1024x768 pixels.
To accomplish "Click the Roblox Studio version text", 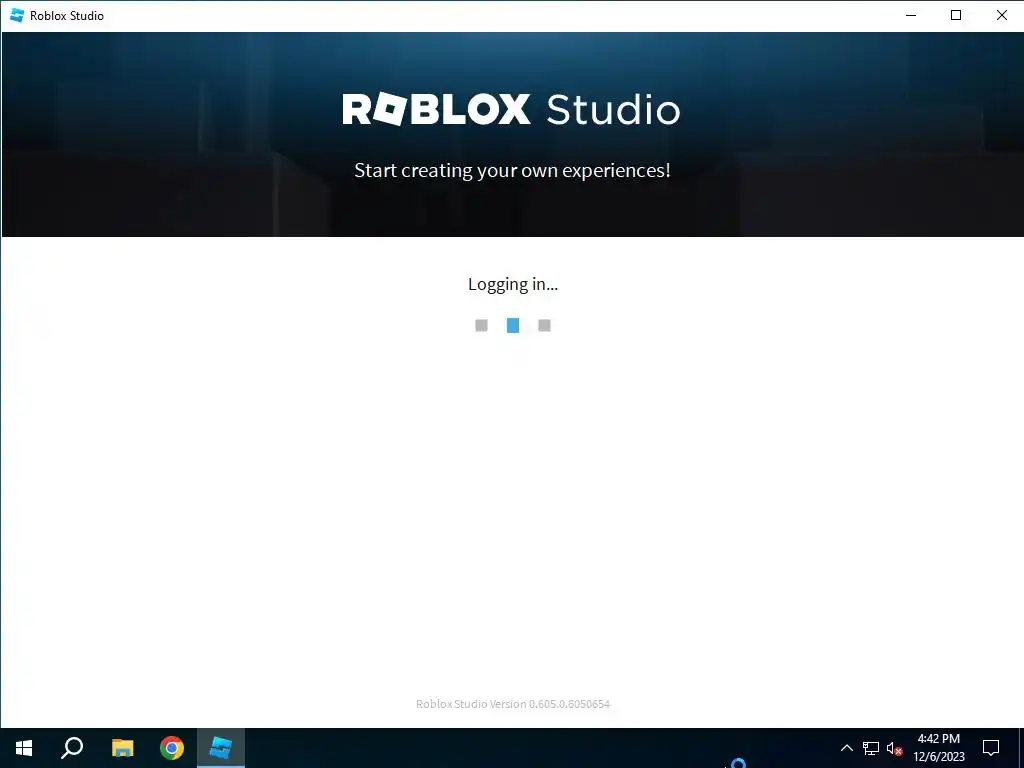I will 513,704.
